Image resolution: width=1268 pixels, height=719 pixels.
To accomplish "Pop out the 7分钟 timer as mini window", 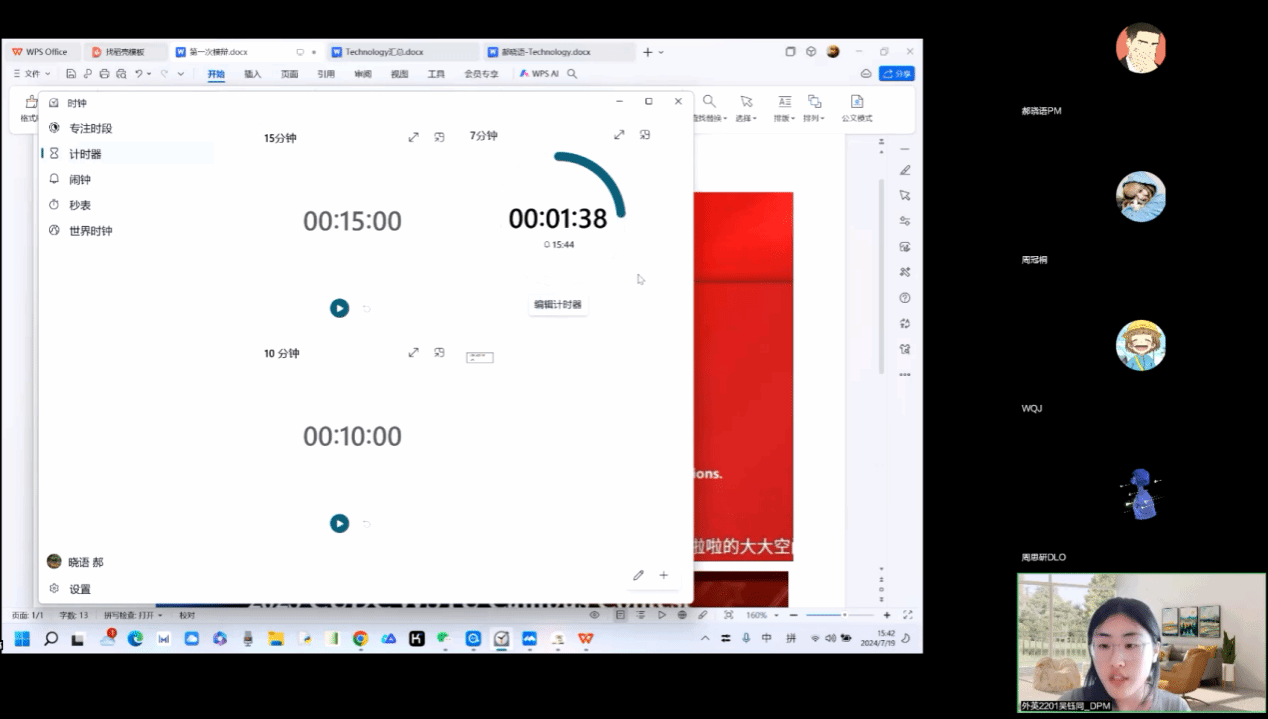I will click(645, 135).
